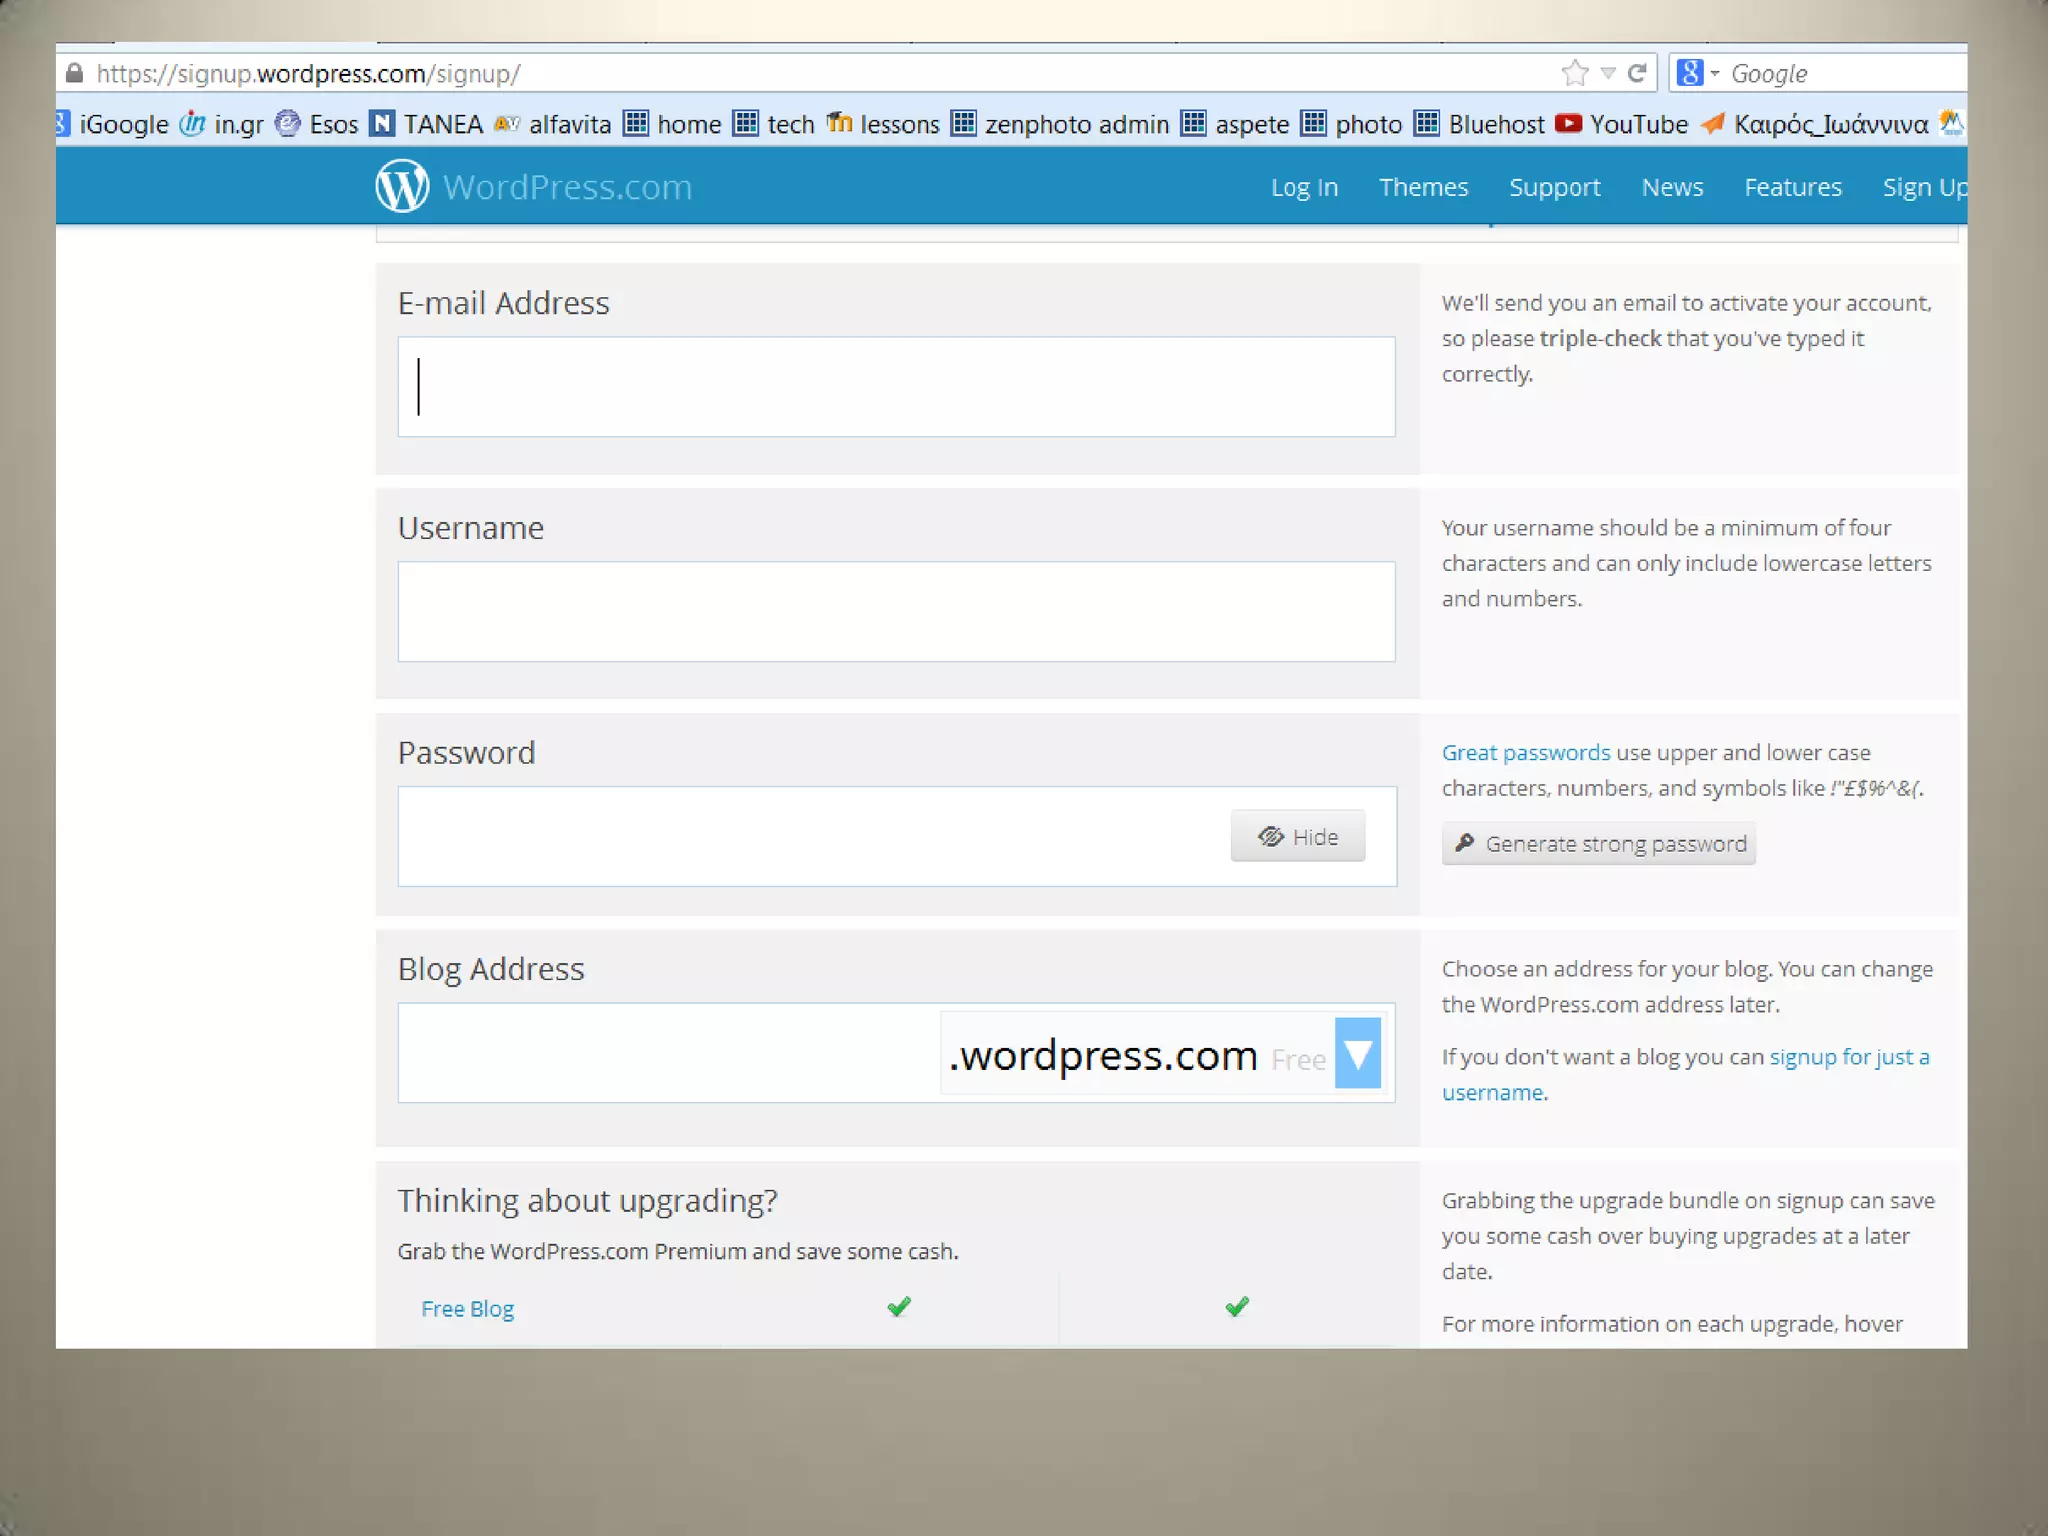Open the Bluehost bookmark
The height and width of the screenshot is (1536, 2048).
(1480, 124)
